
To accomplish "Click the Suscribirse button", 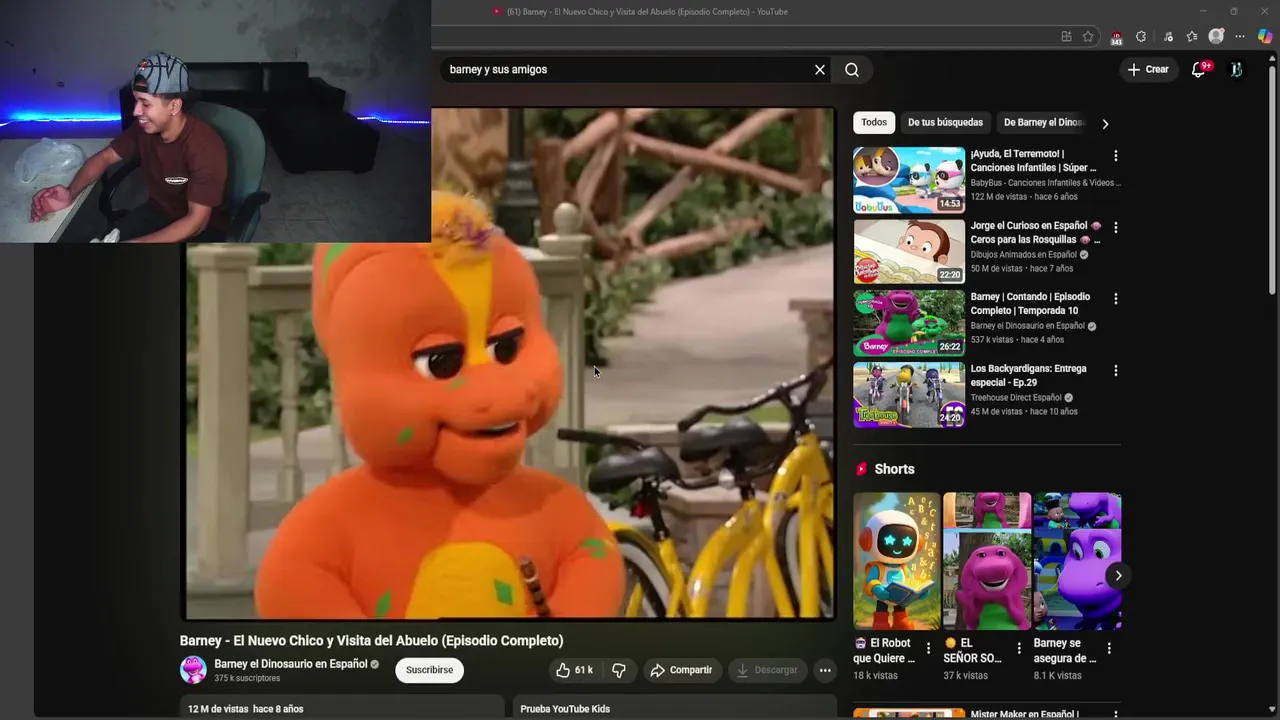I will (429, 670).
